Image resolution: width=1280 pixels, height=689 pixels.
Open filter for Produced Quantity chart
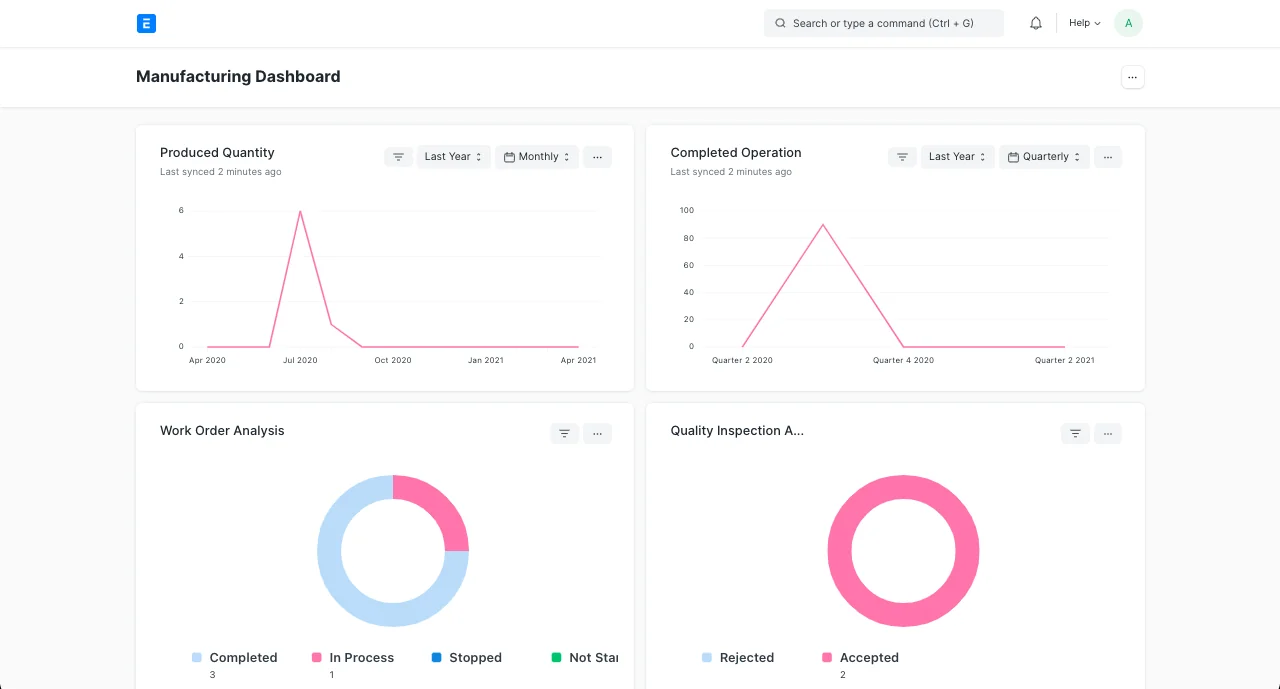pos(398,157)
